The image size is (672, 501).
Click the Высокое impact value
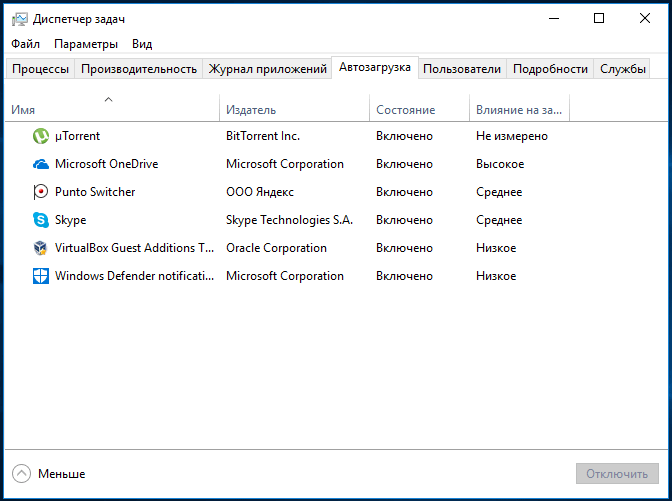(x=500, y=164)
